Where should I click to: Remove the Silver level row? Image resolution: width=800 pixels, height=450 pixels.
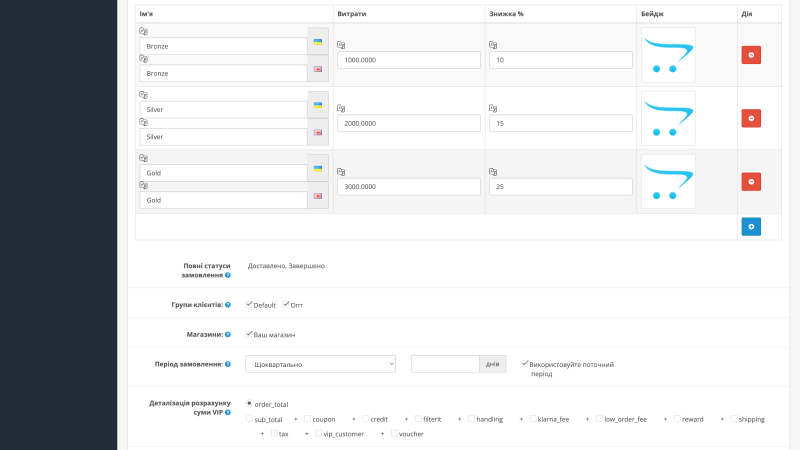pyautogui.click(x=751, y=118)
